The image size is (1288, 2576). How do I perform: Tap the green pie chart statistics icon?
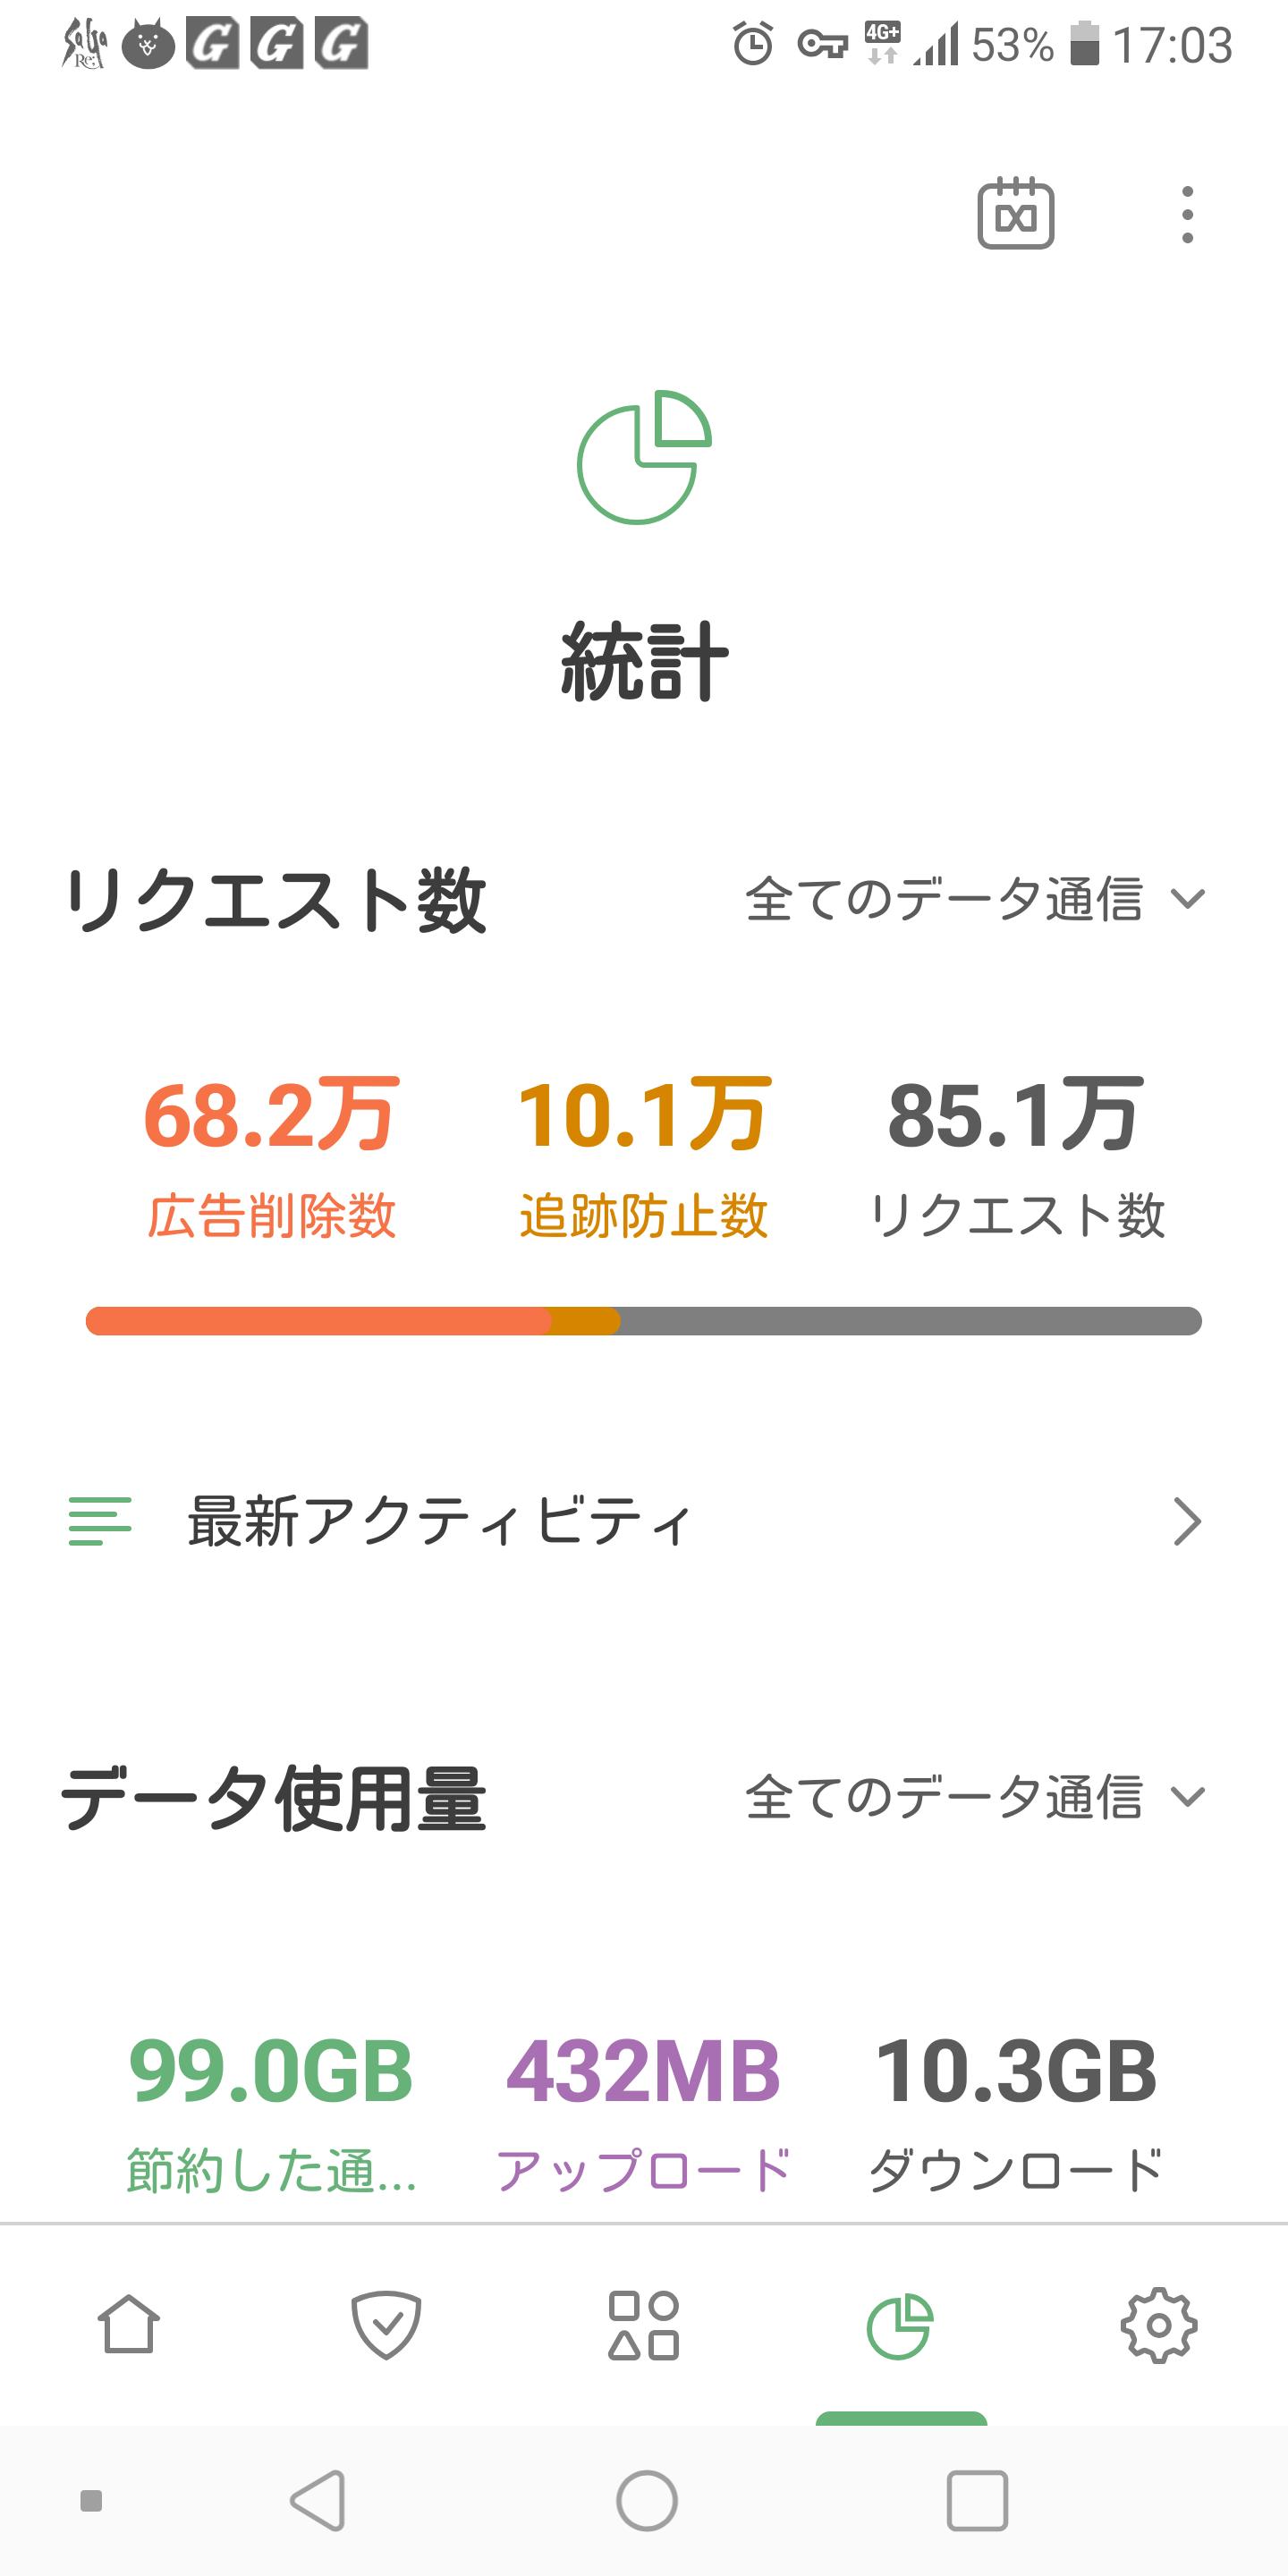(644, 457)
